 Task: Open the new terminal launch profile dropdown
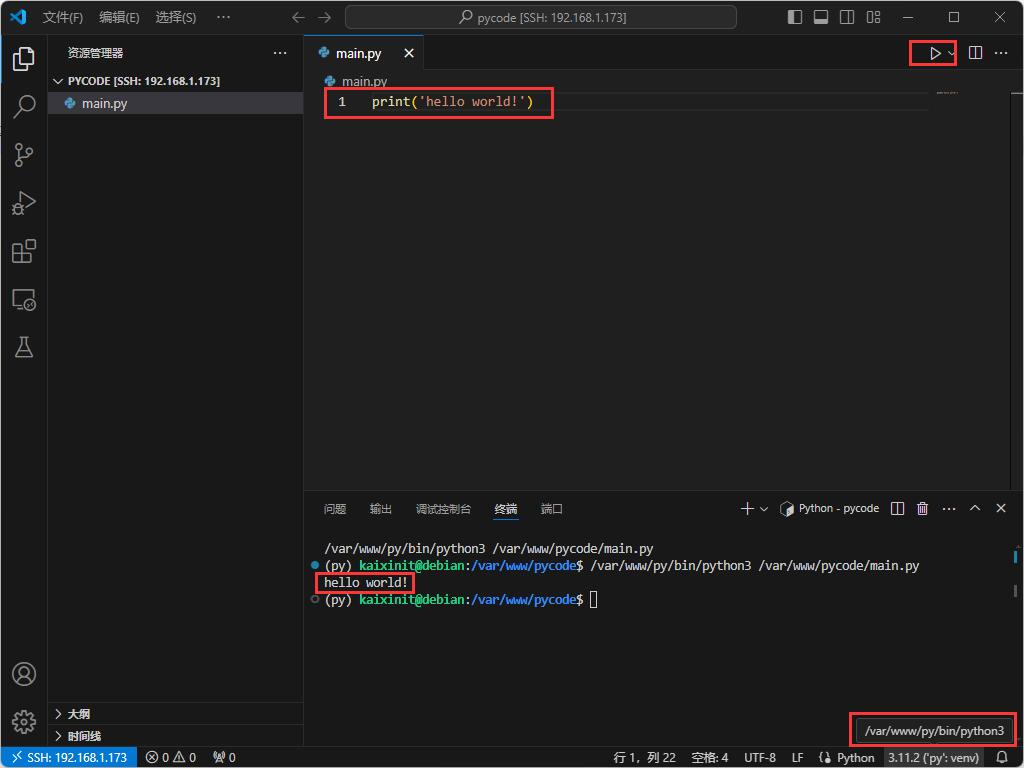pyautogui.click(x=764, y=509)
